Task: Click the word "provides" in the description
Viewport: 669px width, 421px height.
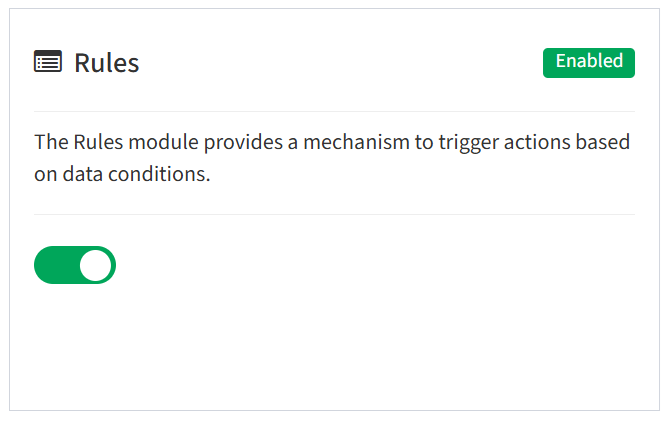Action: 243,143
